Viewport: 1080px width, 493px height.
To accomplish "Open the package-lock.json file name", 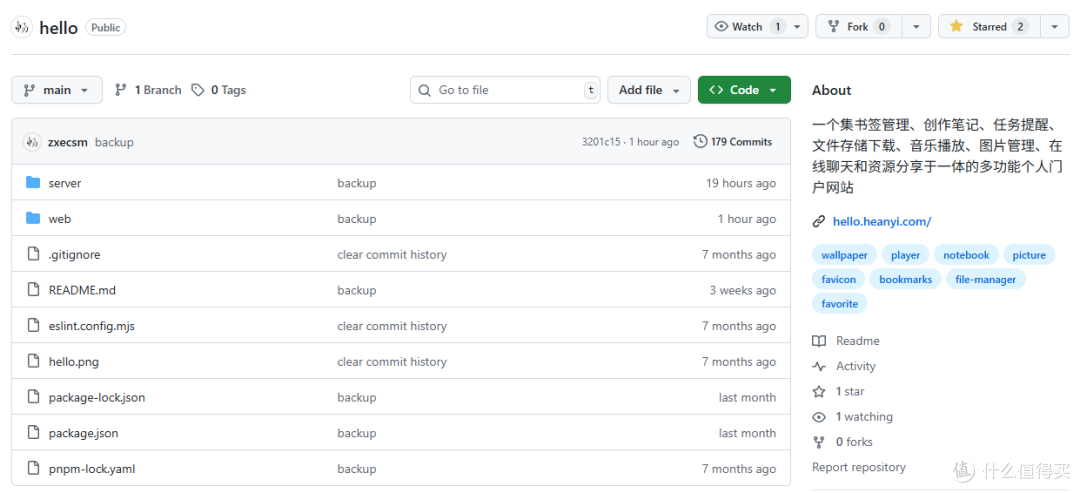I will coord(96,397).
